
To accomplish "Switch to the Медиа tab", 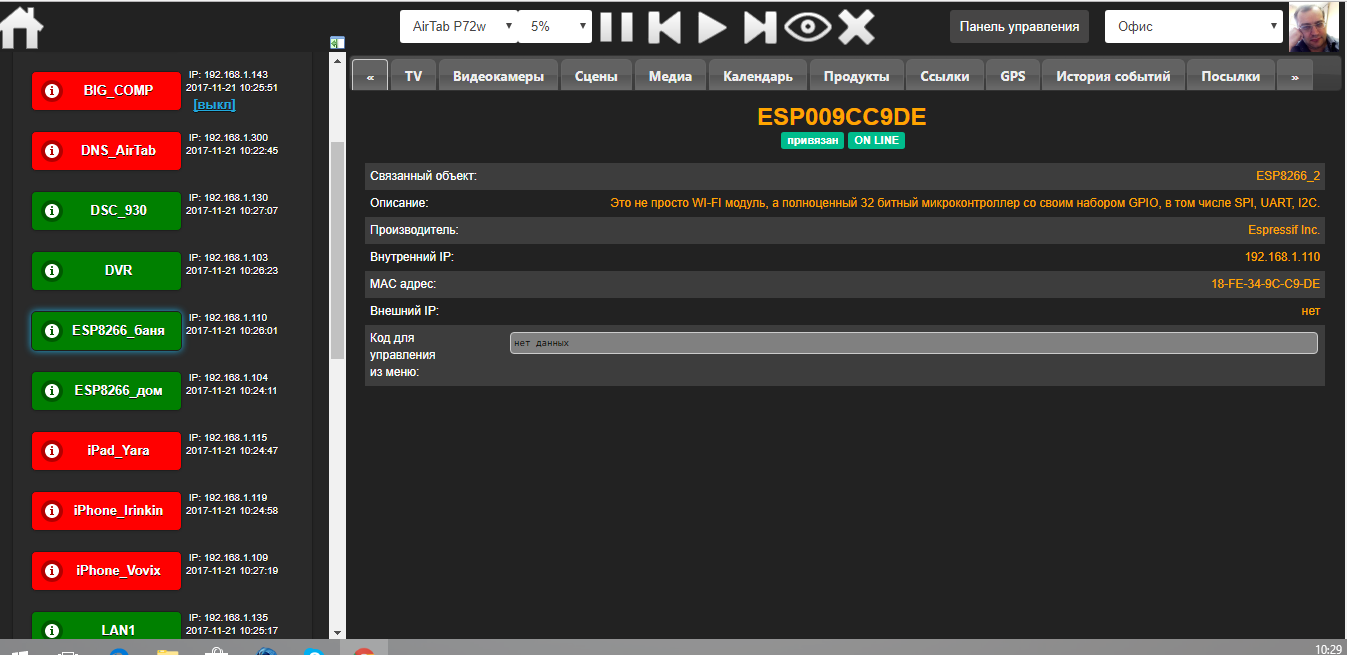I will 670,76.
